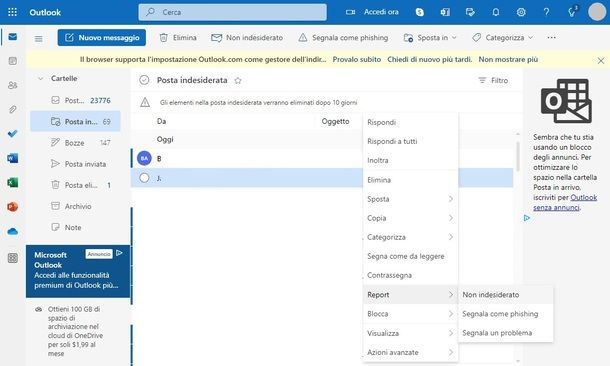Viewport: 610px width, 366px height.
Task: Open the People contacts icon
Action: [12, 85]
